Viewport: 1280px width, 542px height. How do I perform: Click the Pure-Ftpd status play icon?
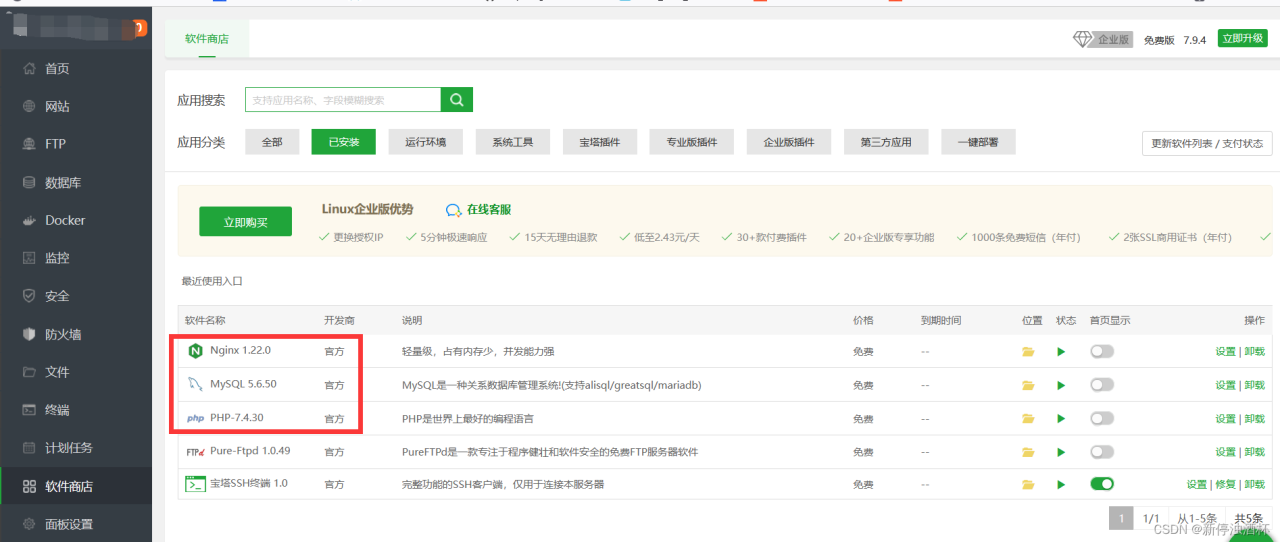tap(1061, 452)
